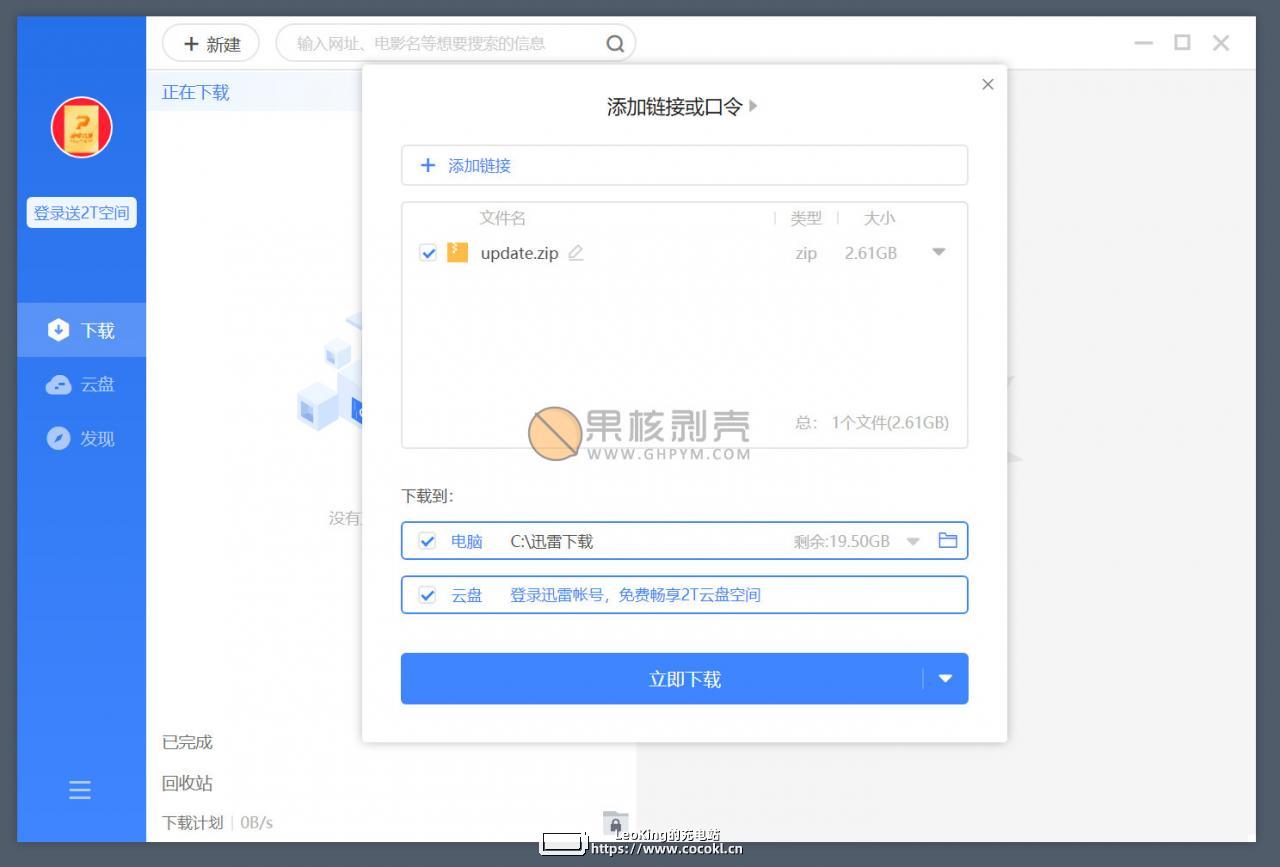
Task: Click the pencil rename icon beside update.zip
Action: (575, 253)
